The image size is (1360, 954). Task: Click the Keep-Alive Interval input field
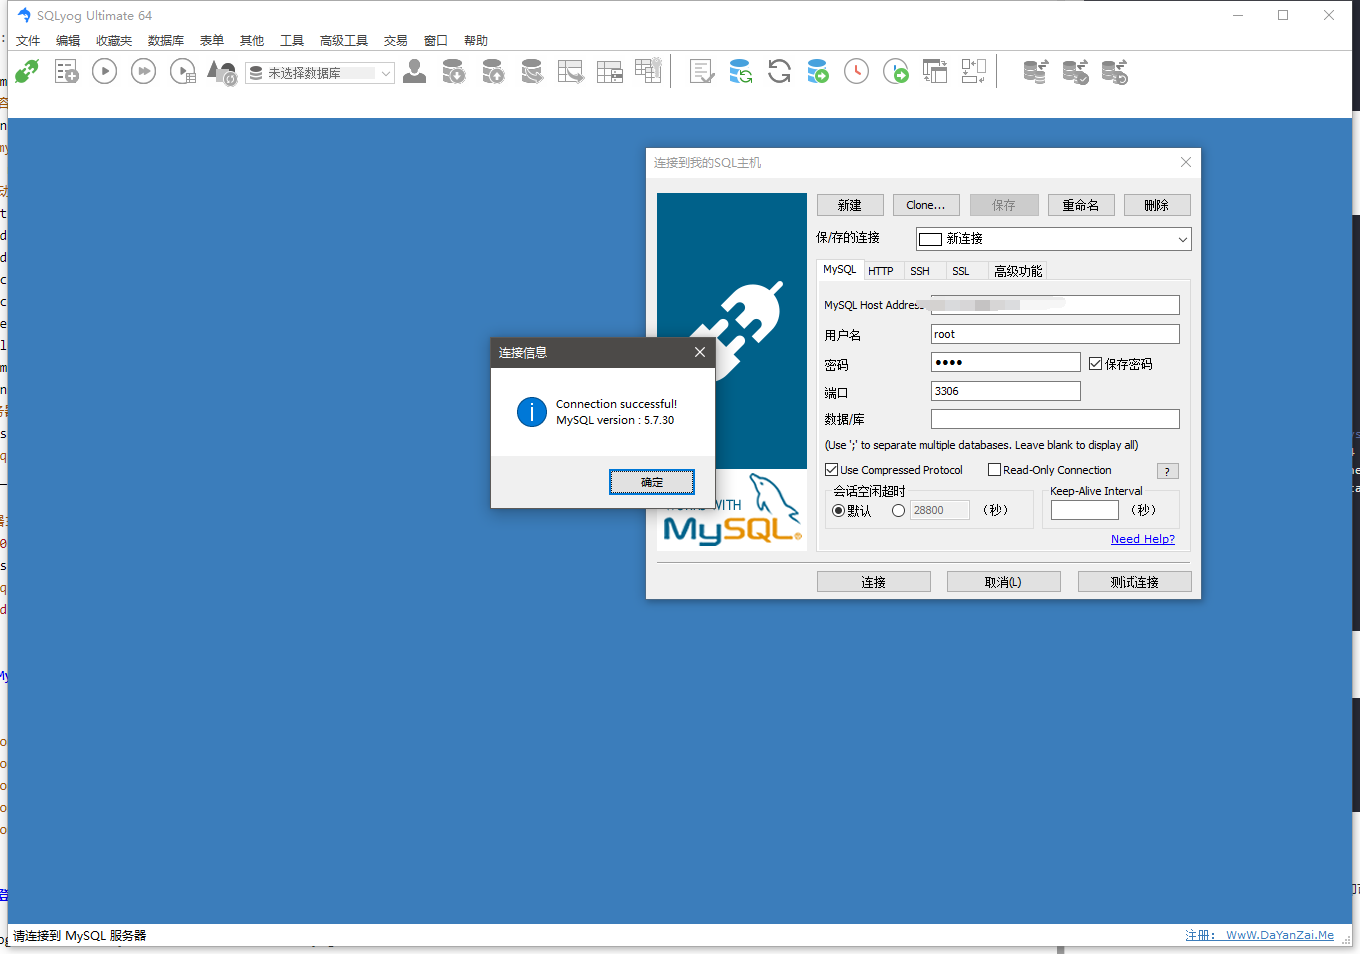pos(1085,510)
